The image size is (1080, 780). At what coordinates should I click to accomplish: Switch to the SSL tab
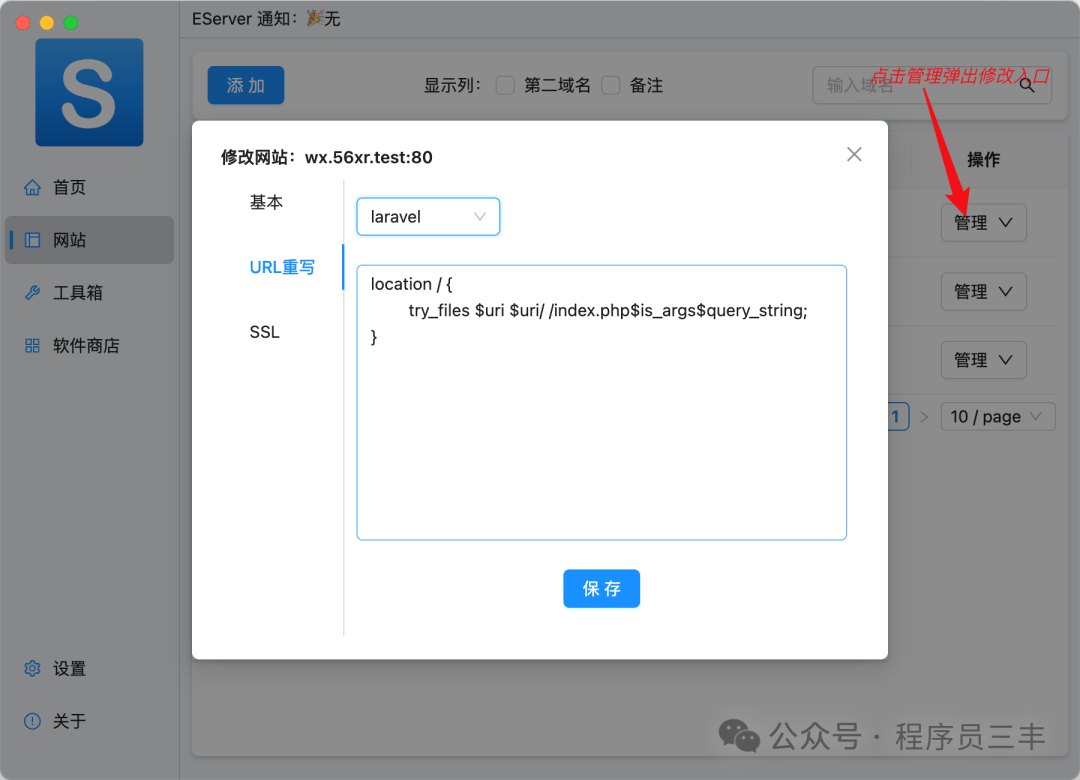(x=265, y=332)
